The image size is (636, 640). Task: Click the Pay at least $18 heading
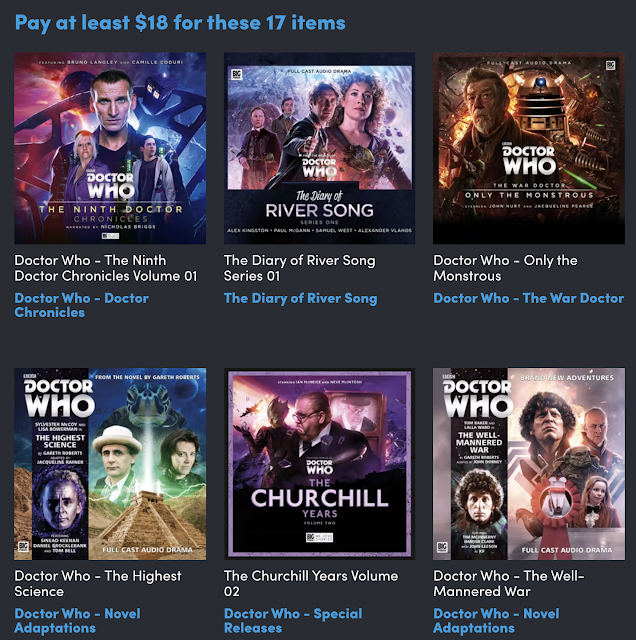[180, 23]
